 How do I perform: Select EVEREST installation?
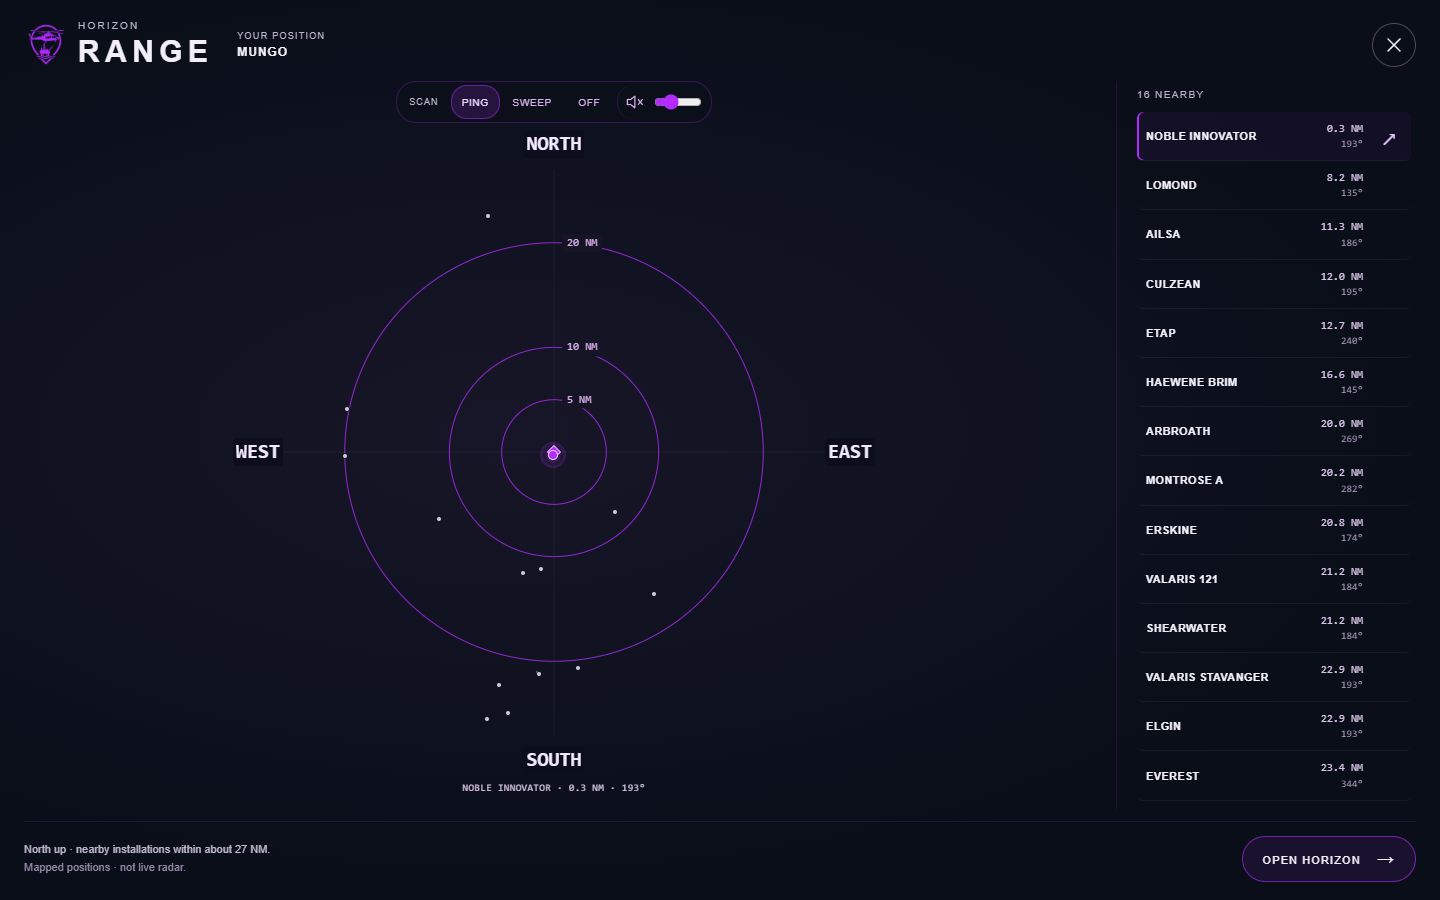pos(1274,776)
